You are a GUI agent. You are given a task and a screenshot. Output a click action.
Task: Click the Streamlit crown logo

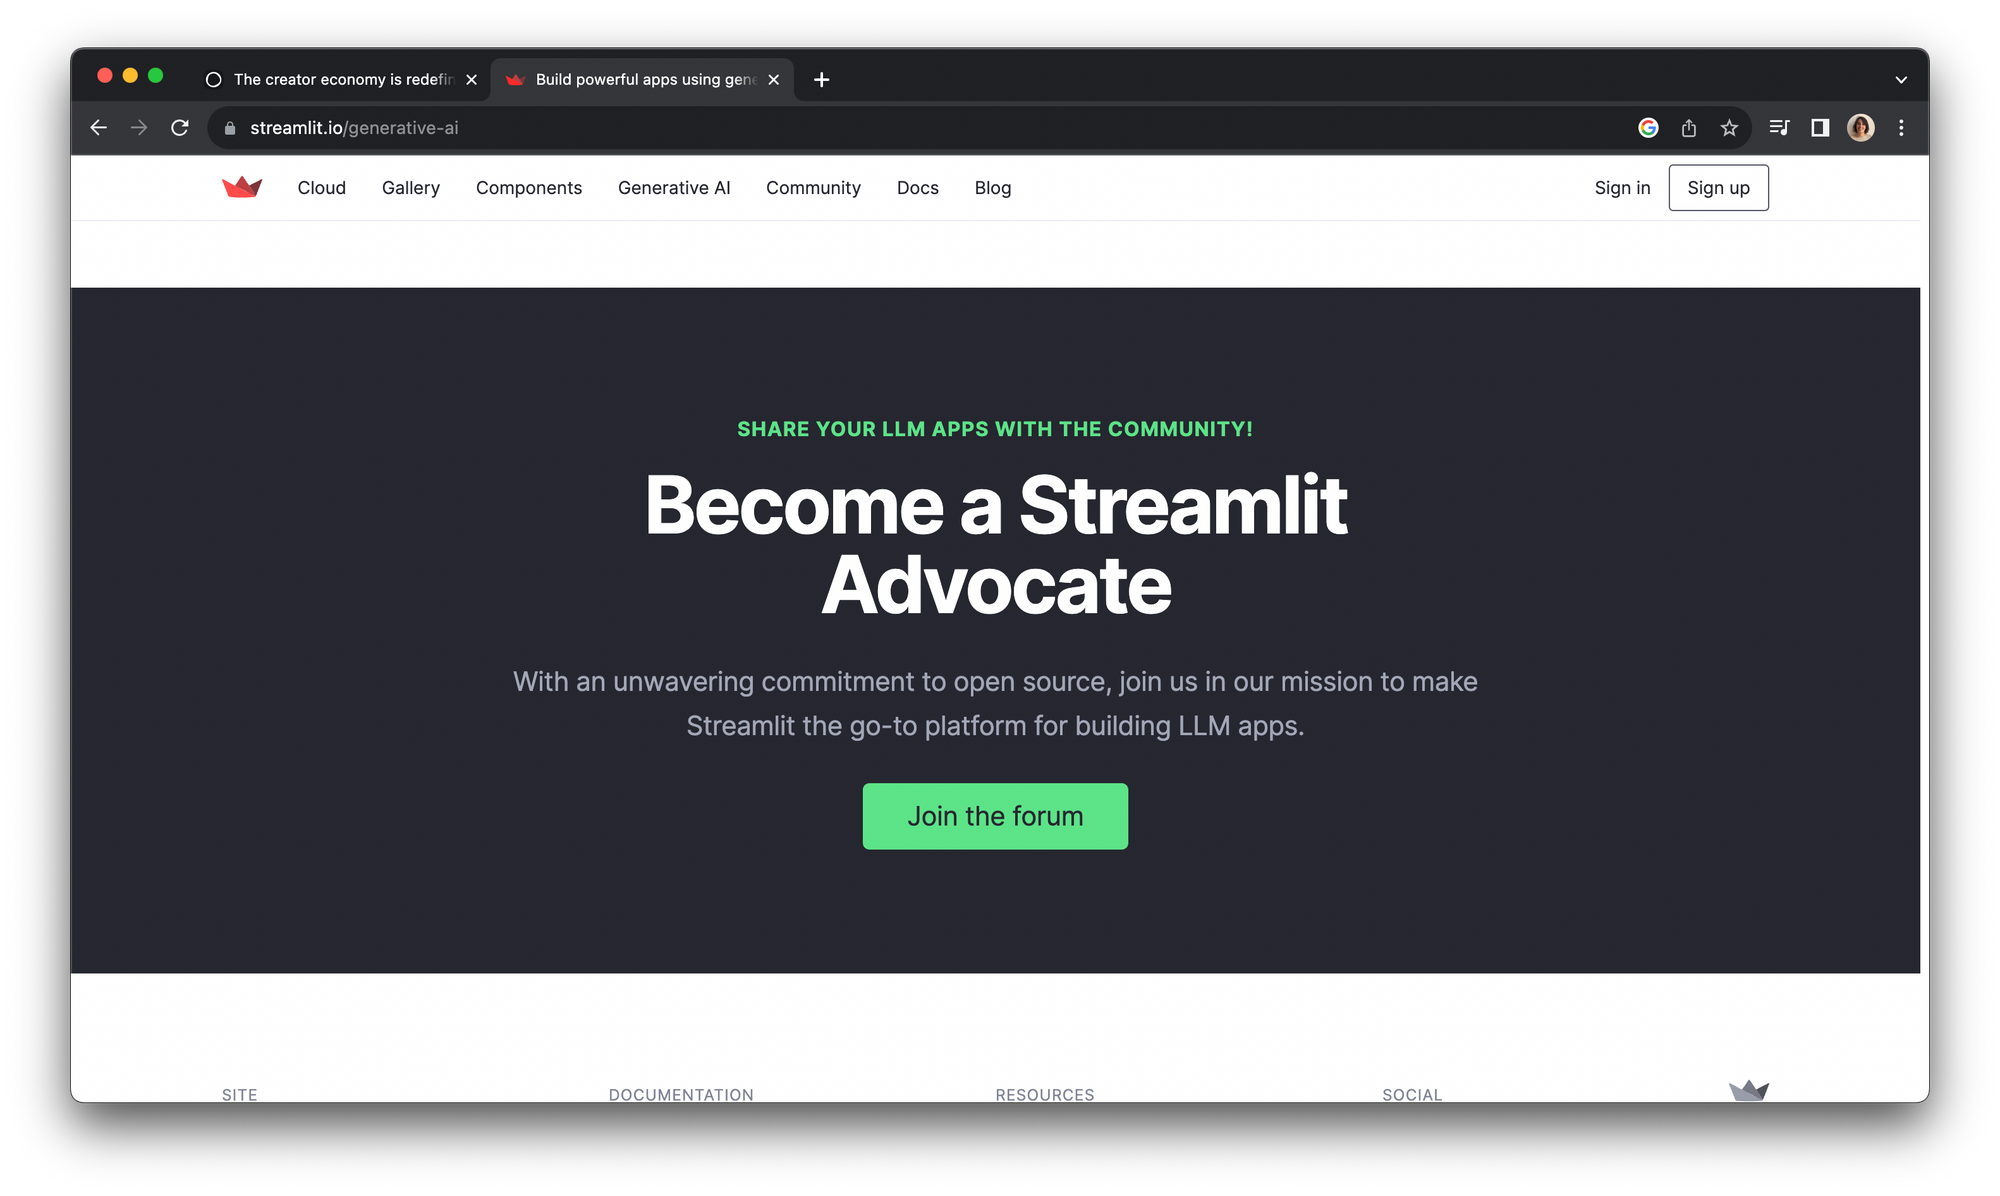(x=242, y=187)
